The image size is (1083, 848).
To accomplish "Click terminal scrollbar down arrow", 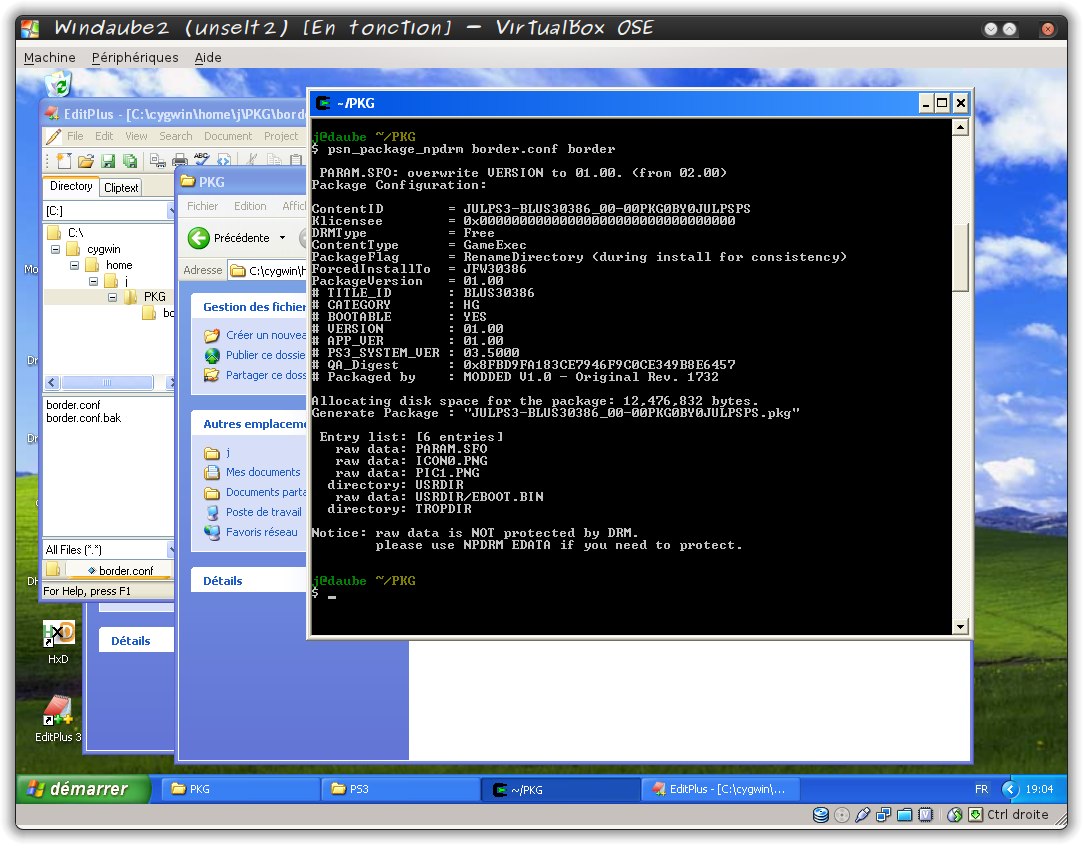I will (960, 627).
